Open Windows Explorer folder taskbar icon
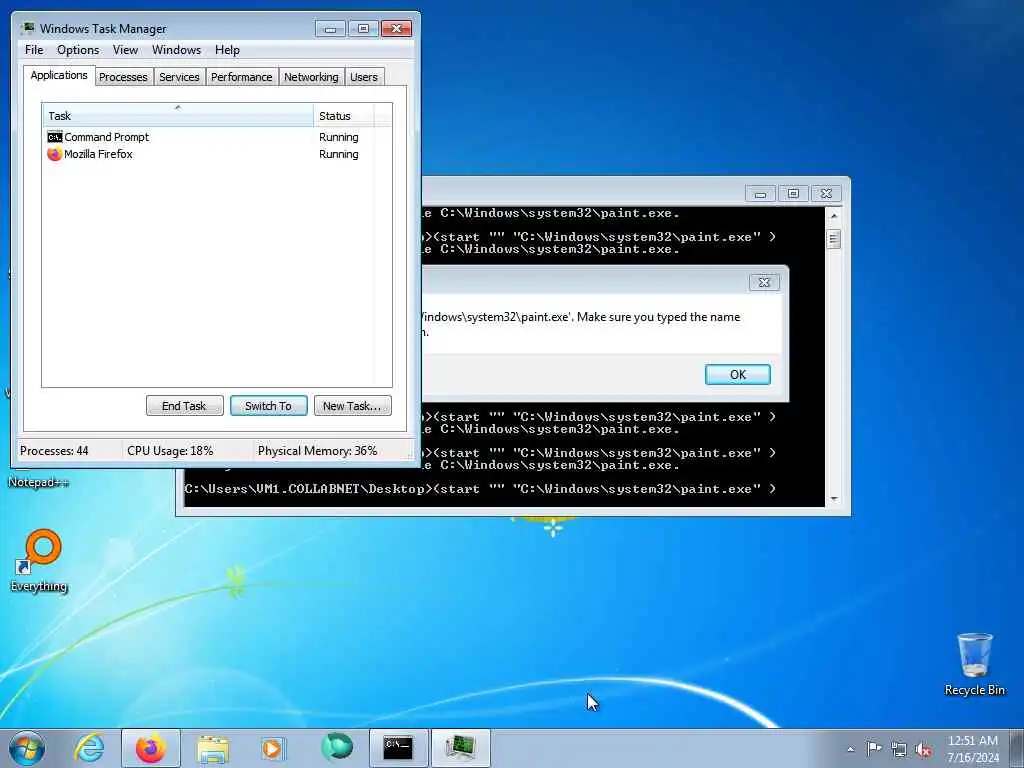1024x768 pixels. click(213, 748)
